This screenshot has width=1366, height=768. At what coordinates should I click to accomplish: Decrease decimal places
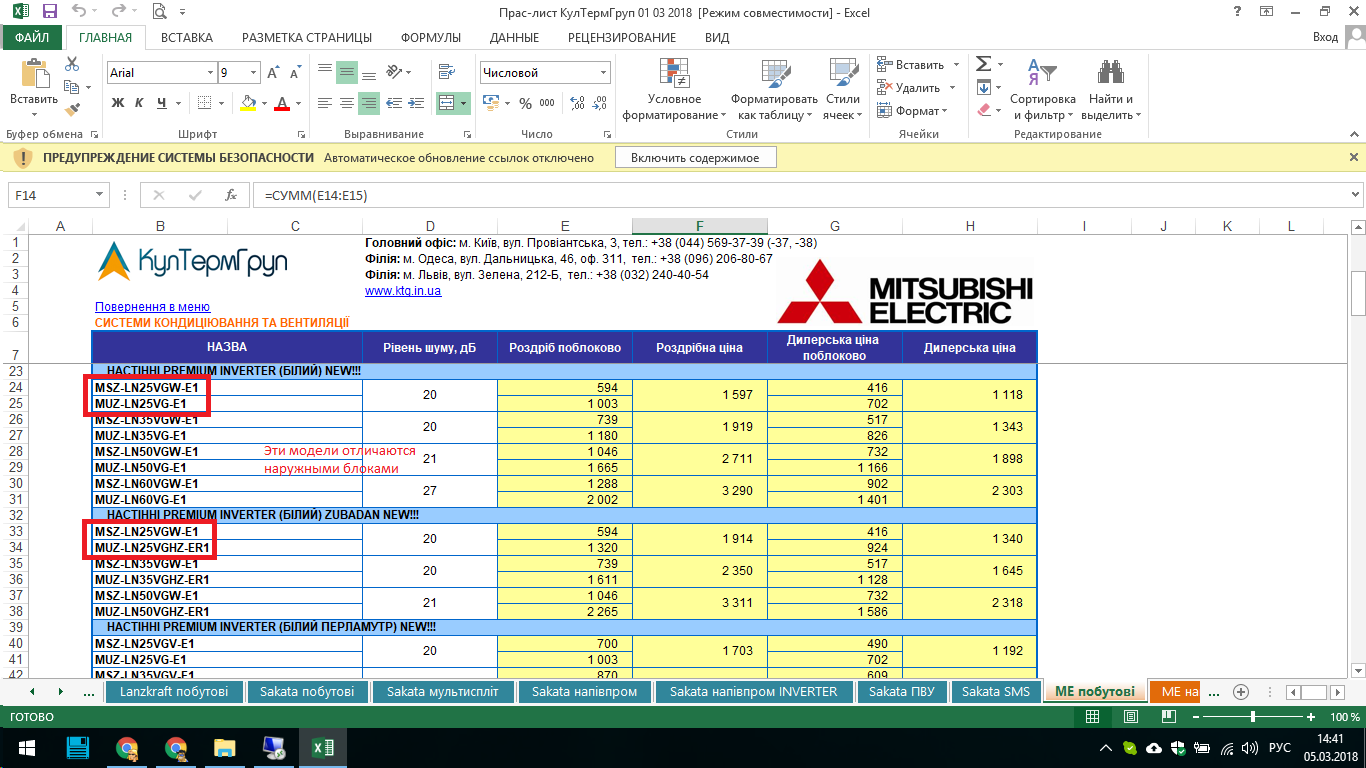597,103
